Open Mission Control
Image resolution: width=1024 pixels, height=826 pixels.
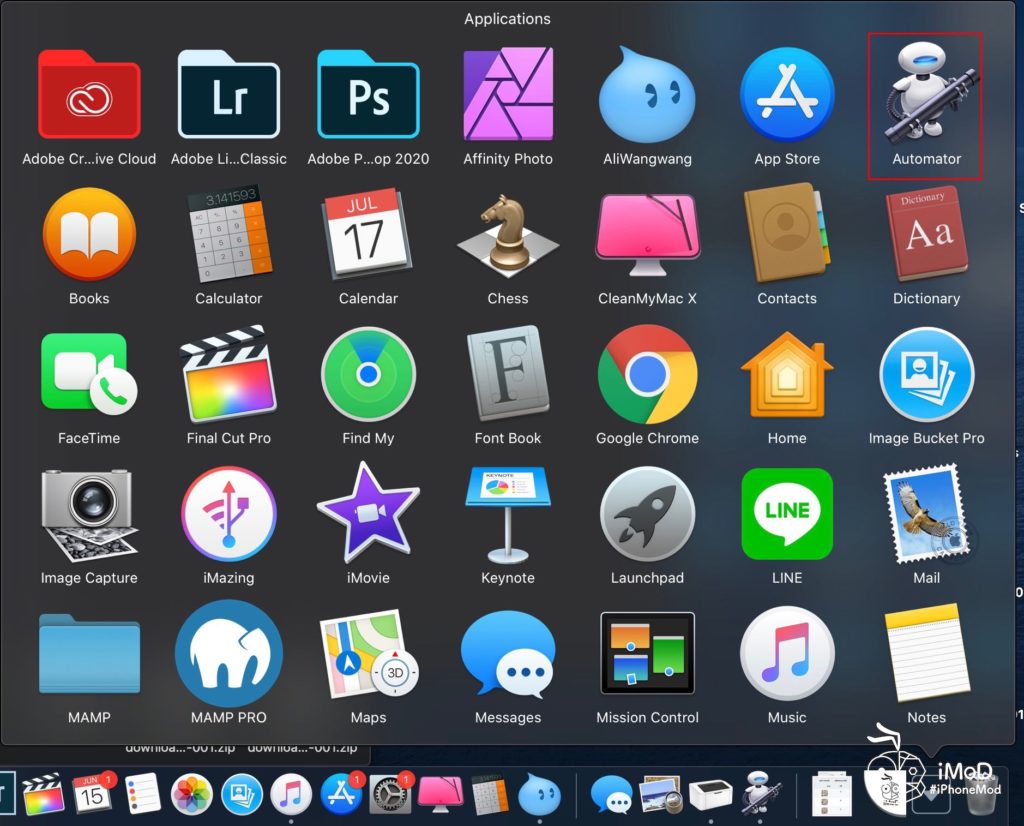point(647,654)
